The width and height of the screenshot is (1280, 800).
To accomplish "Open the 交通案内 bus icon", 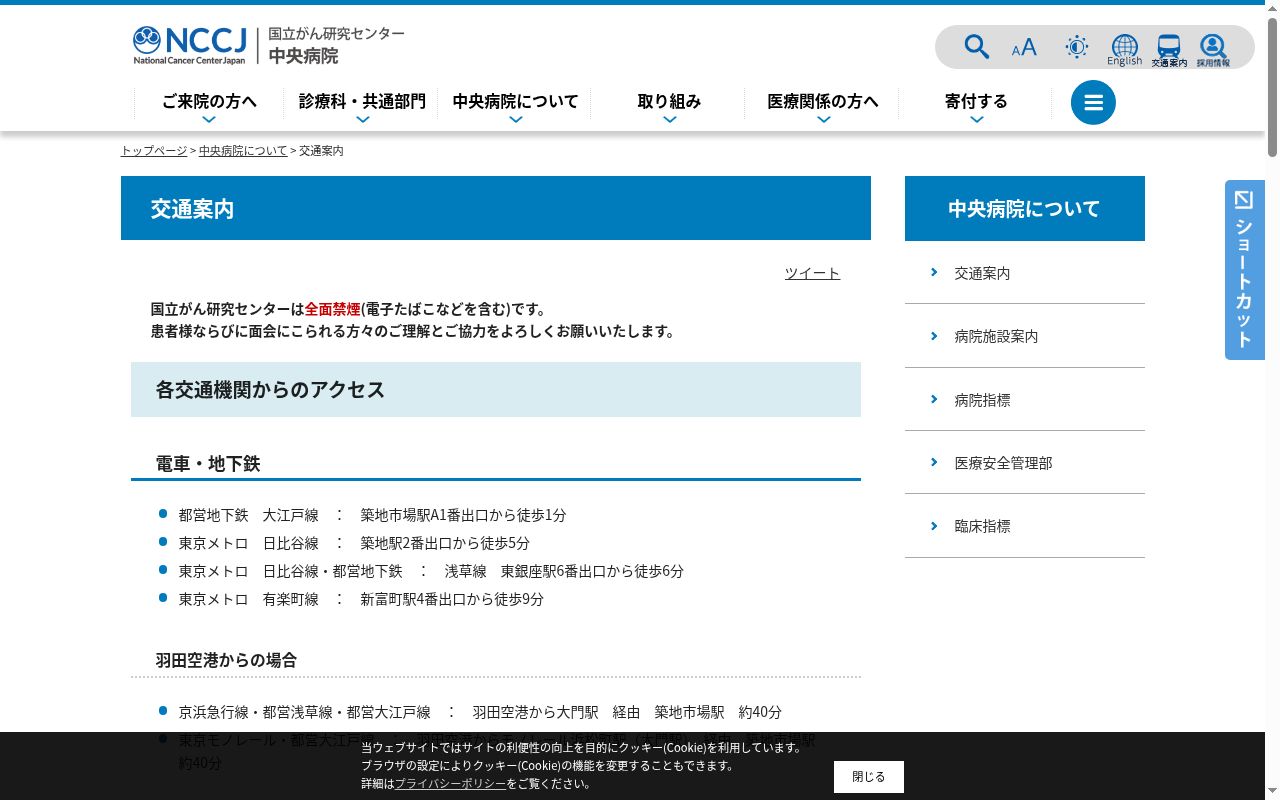I will (1169, 50).
